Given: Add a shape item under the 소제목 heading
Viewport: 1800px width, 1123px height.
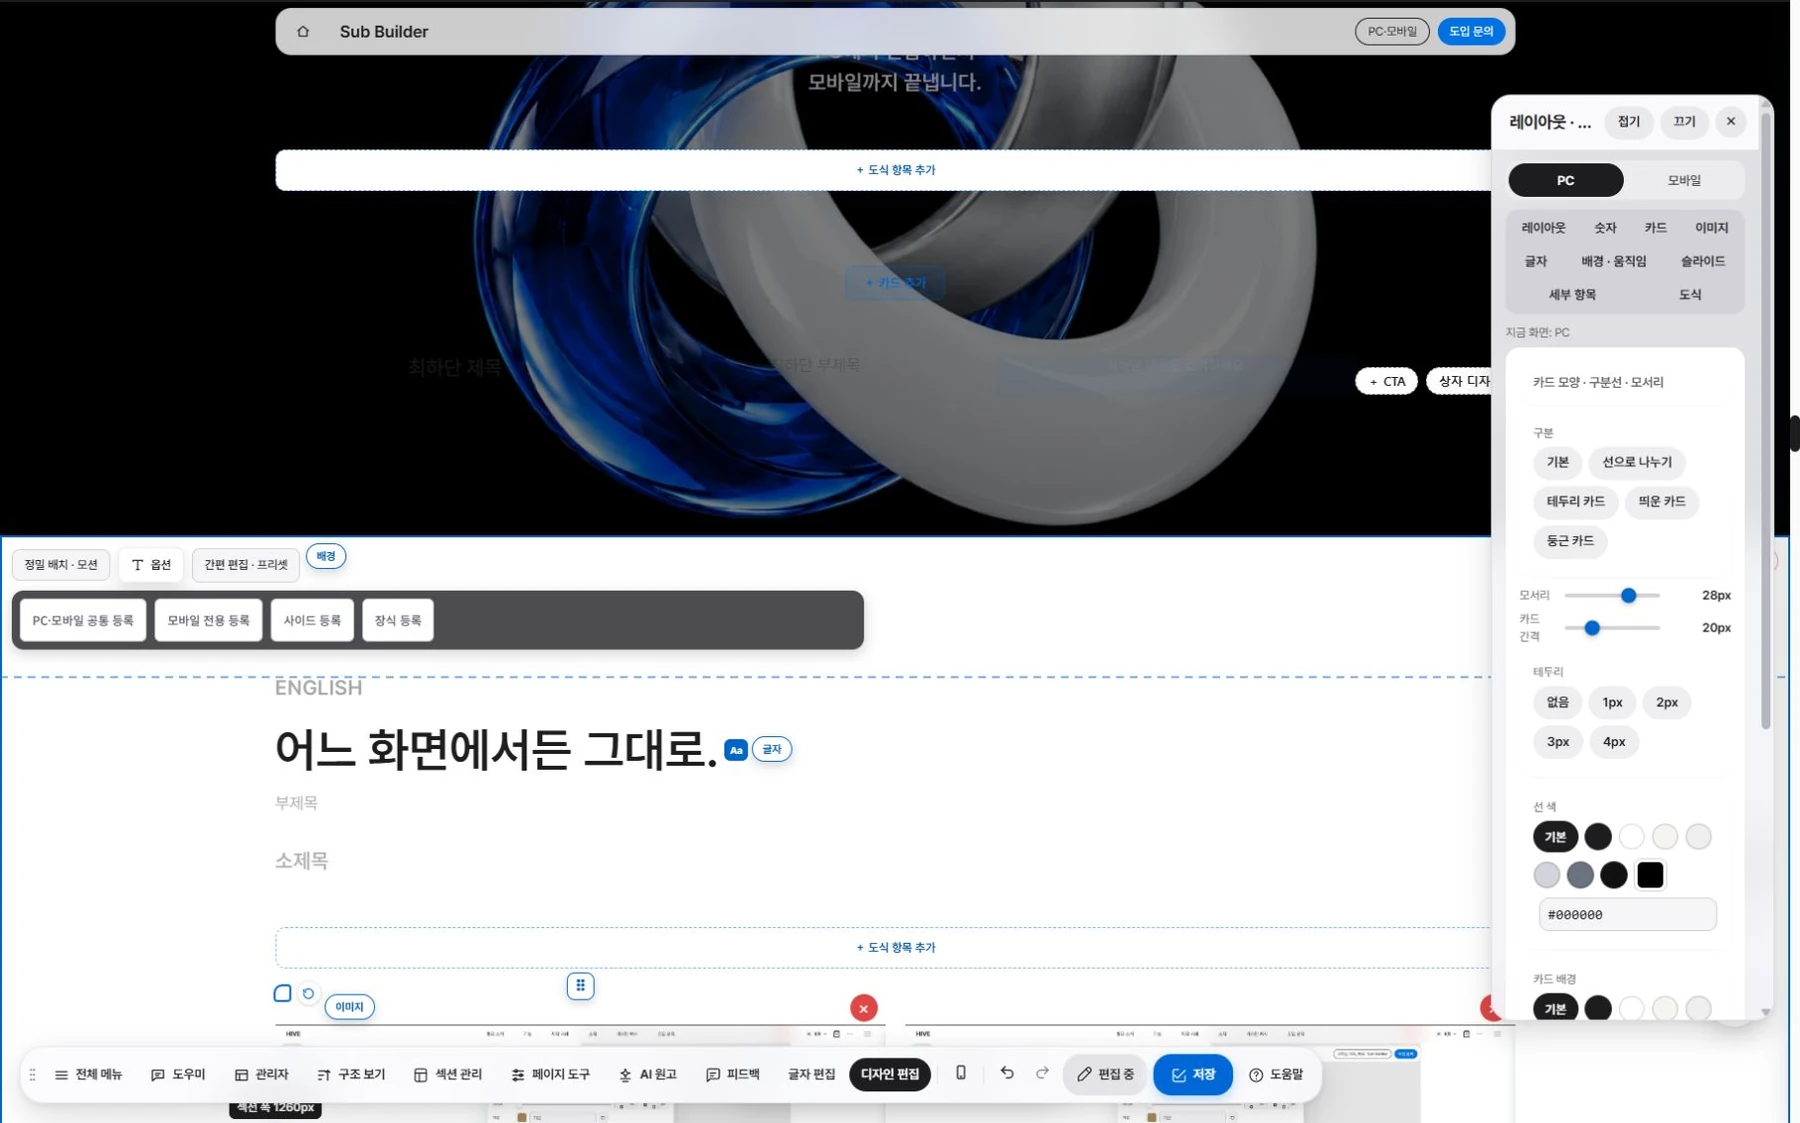Looking at the screenshot, I should coord(895,947).
